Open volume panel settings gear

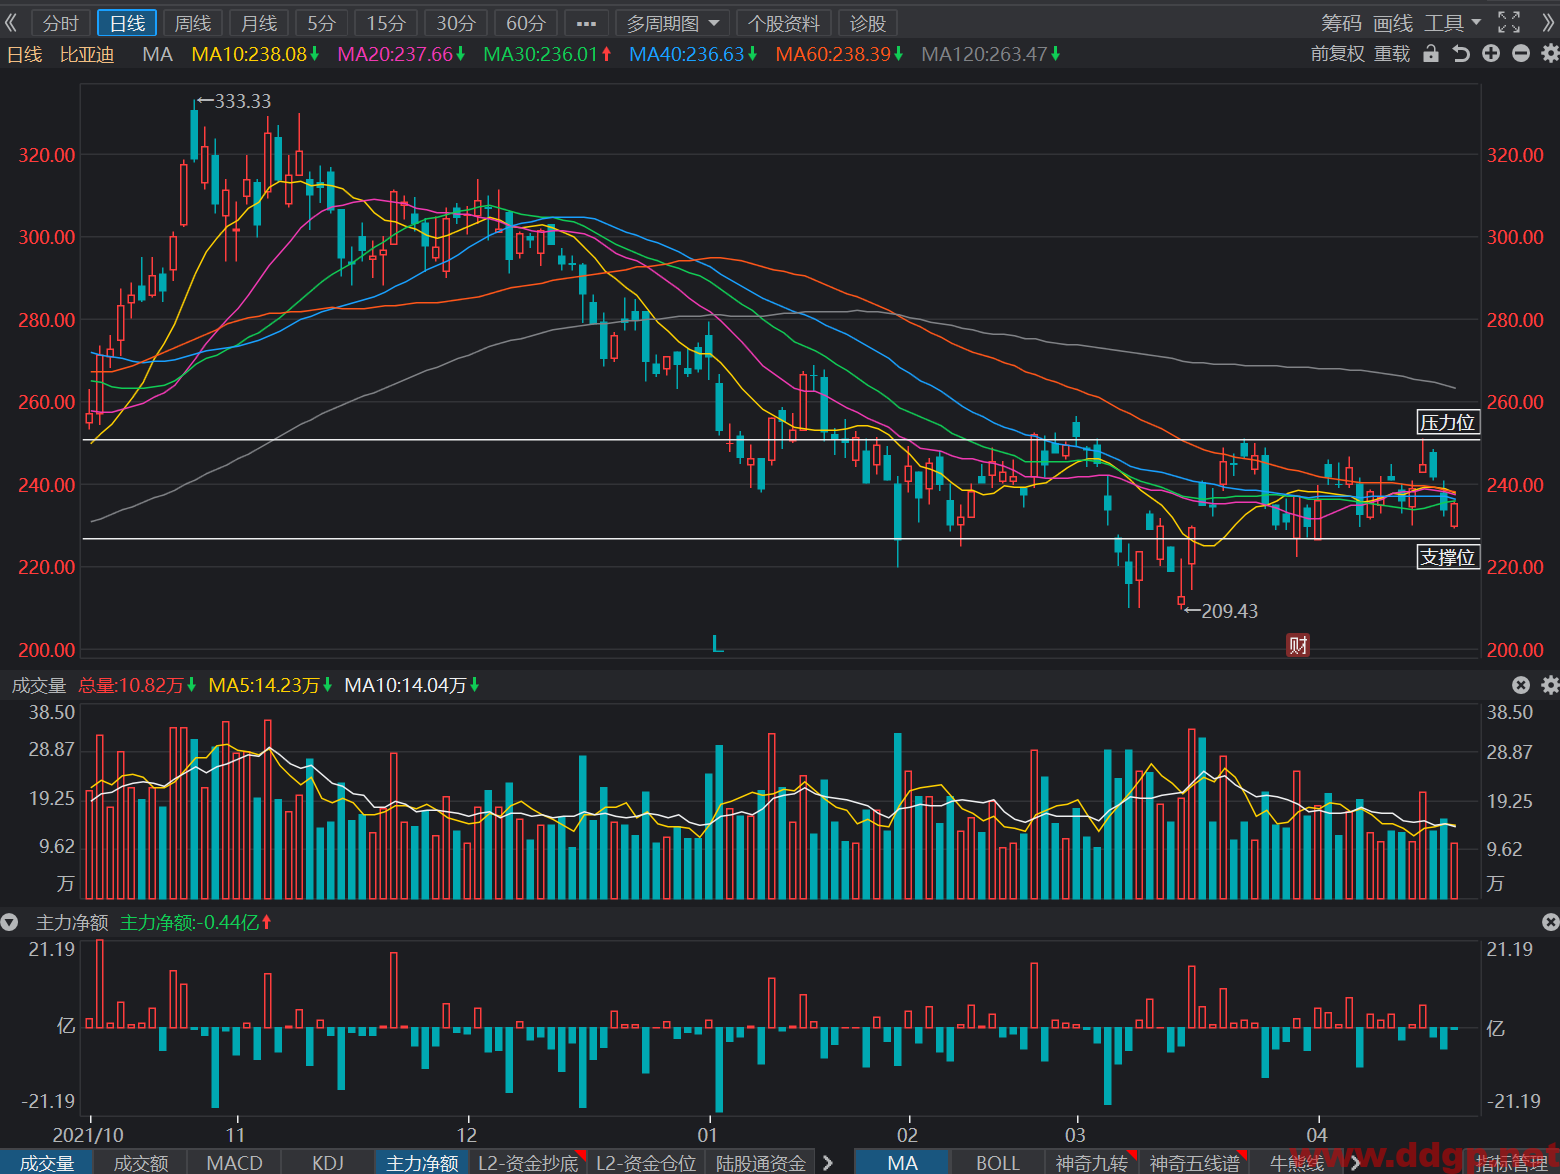click(x=1549, y=685)
